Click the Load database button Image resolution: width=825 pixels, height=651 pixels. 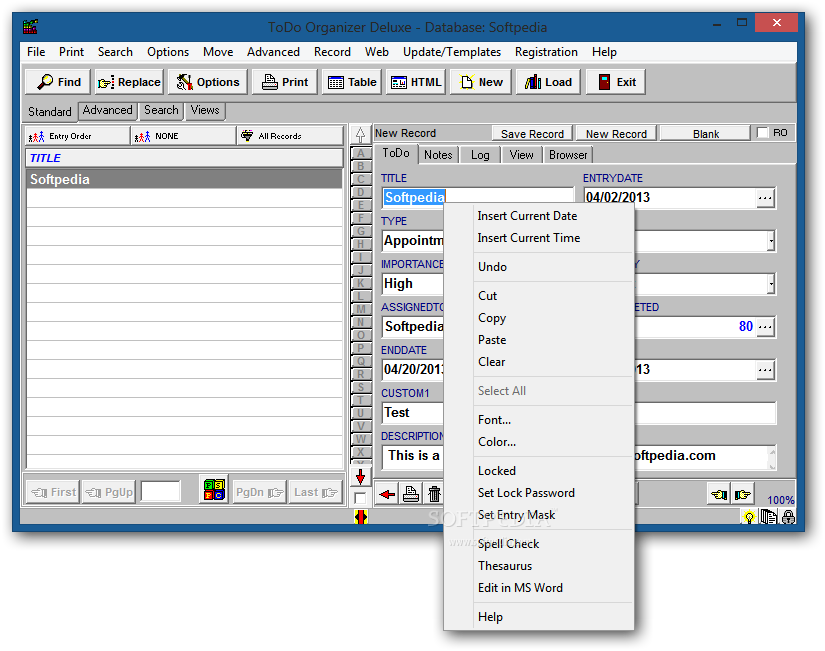pyautogui.click(x=548, y=82)
